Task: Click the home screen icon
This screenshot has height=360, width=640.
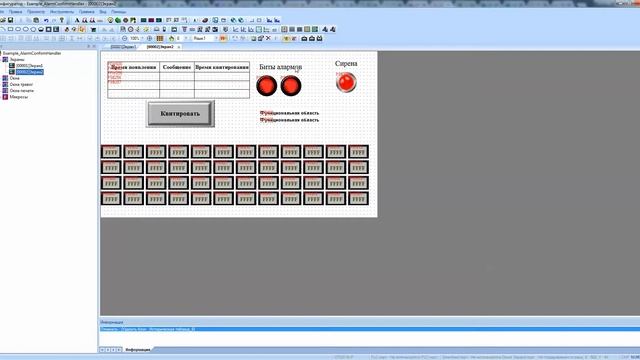Action: coord(171,38)
